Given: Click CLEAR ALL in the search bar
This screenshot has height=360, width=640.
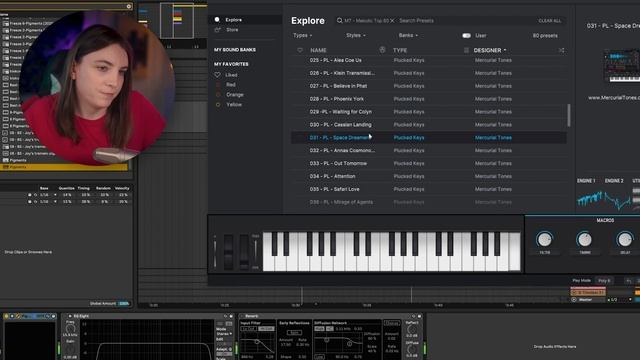Looking at the screenshot, I should (549, 21).
